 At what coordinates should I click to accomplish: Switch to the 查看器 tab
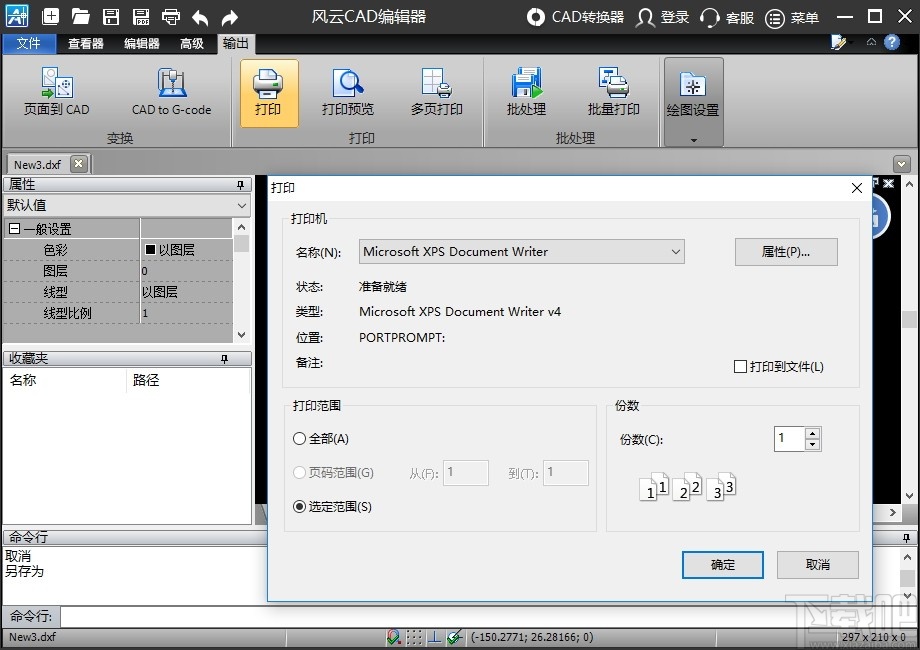[86, 43]
